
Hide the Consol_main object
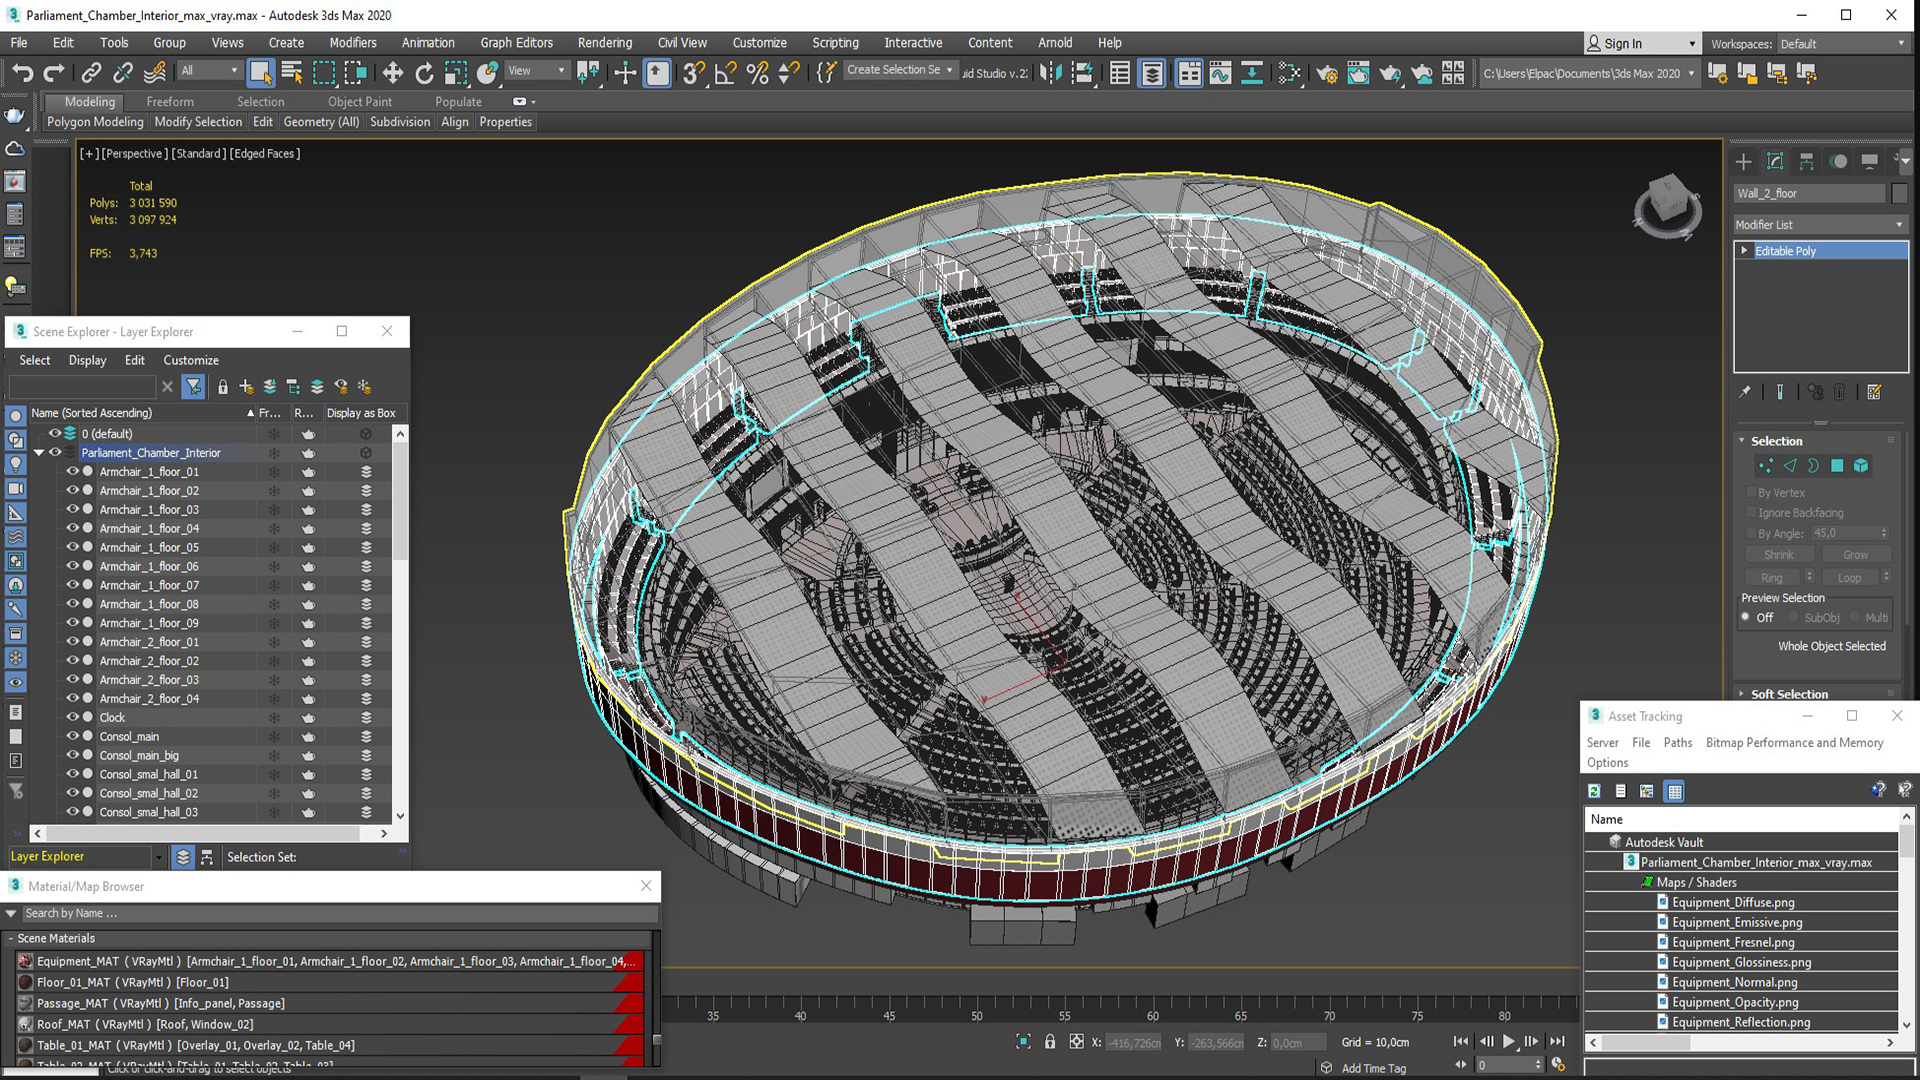[72, 736]
